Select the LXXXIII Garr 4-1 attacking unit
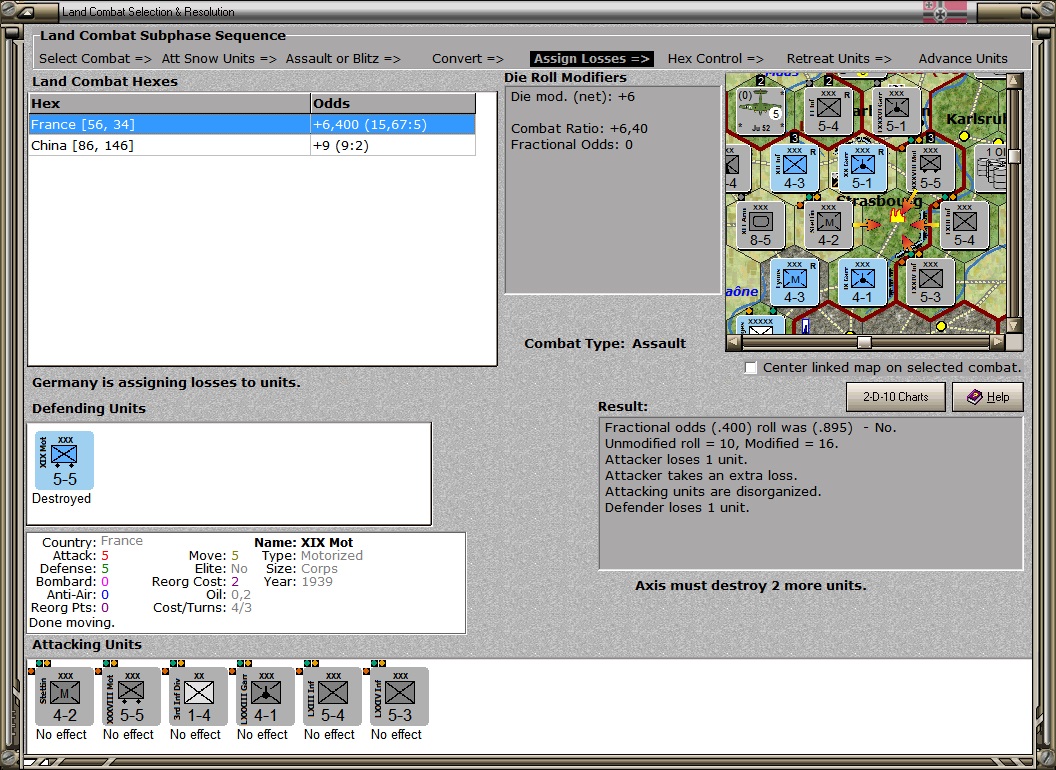This screenshot has height=770, width=1056. [x=265, y=697]
